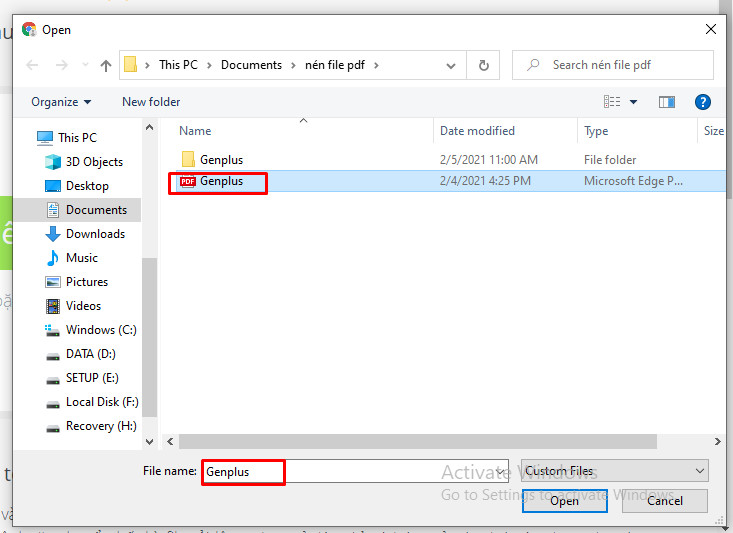Open Local Disk (F:) drive

tap(102, 402)
